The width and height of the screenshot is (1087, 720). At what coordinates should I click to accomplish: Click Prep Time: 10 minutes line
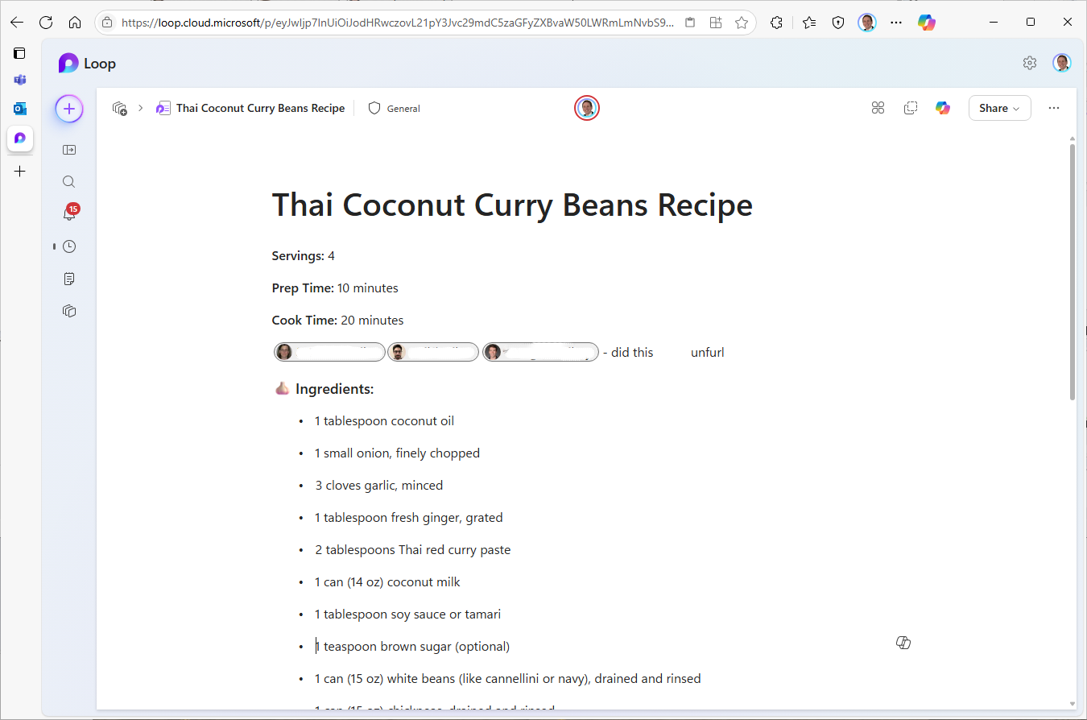335,288
